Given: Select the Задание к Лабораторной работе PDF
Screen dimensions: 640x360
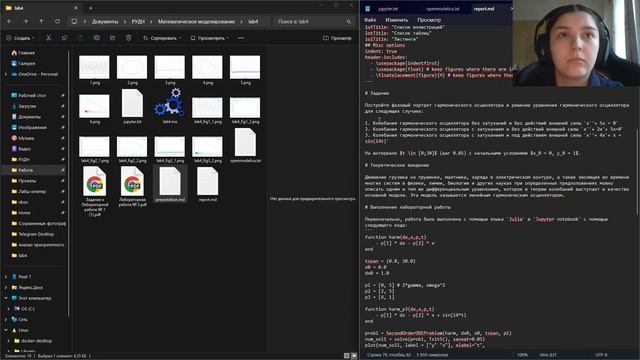Looking at the screenshot, I should tap(94, 191).
